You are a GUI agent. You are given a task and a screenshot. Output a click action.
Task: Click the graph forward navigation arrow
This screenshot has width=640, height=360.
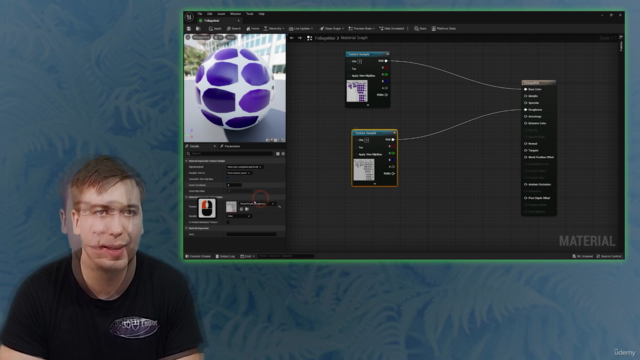click(x=300, y=38)
